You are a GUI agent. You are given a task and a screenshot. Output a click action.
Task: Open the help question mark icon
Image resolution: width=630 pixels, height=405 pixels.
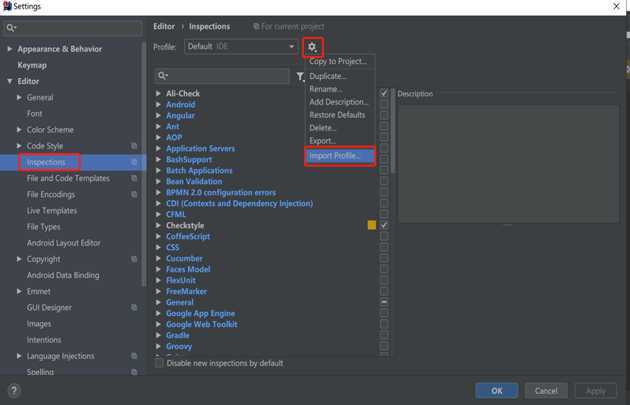(x=14, y=390)
